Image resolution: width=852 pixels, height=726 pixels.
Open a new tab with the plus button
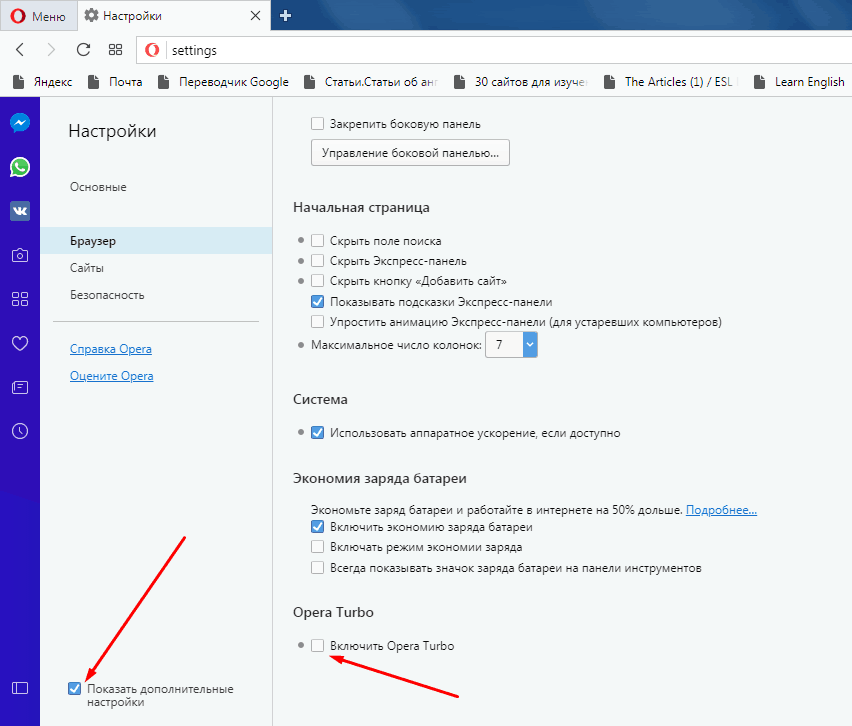click(x=285, y=16)
